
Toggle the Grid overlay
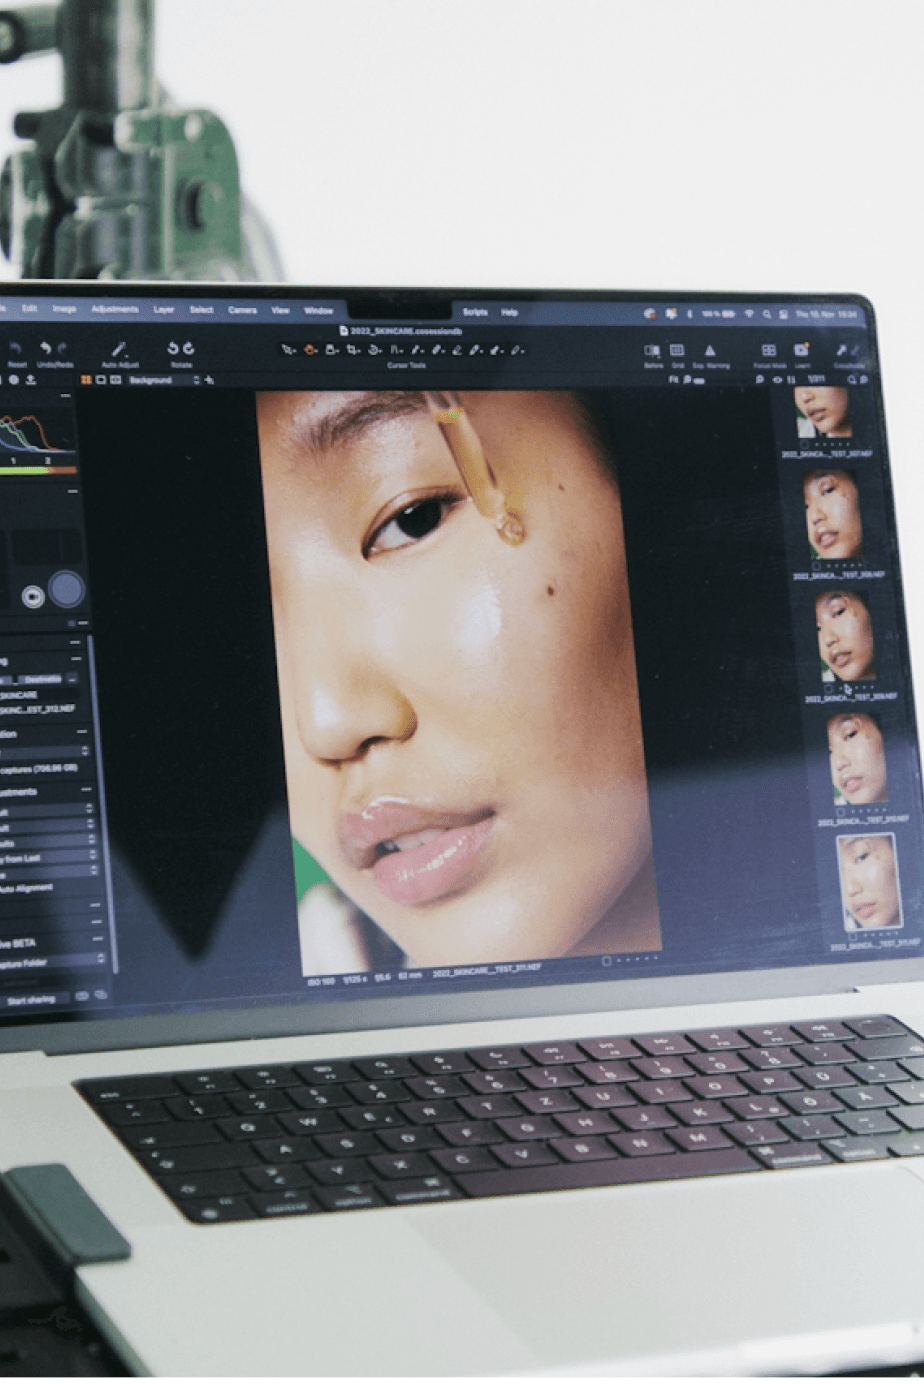click(x=677, y=350)
